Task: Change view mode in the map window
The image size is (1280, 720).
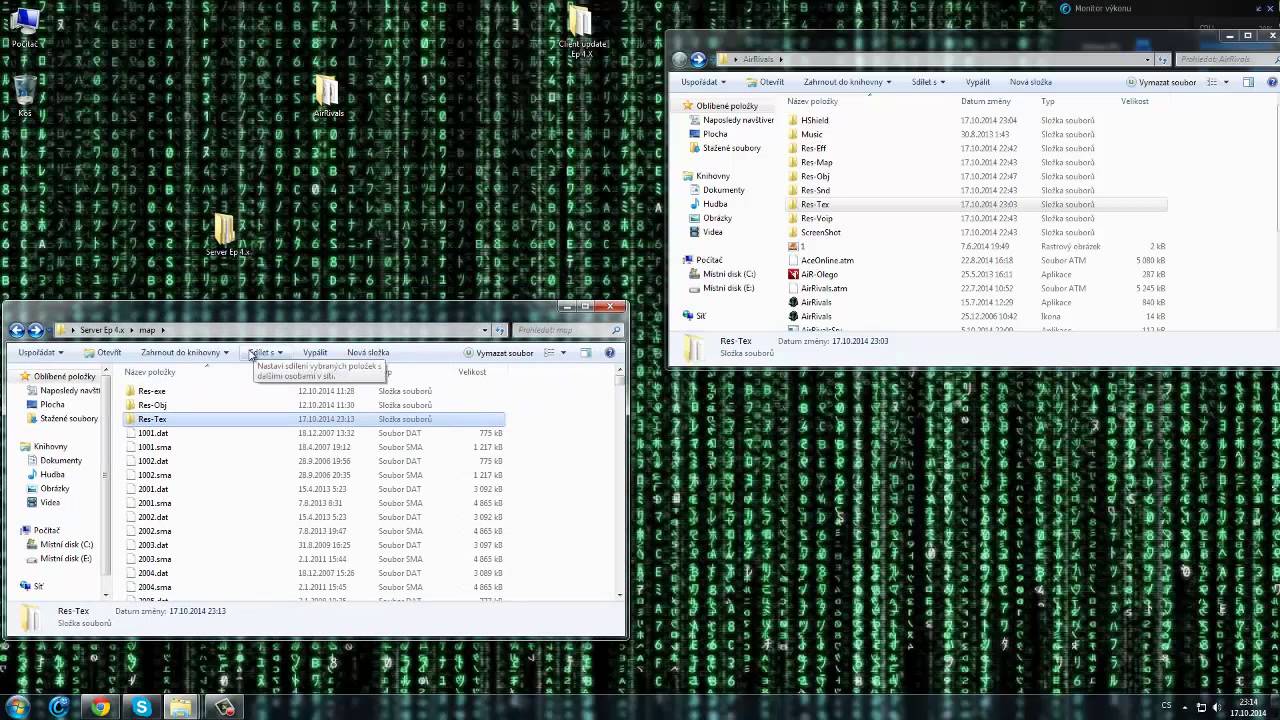Action: pos(549,352)
